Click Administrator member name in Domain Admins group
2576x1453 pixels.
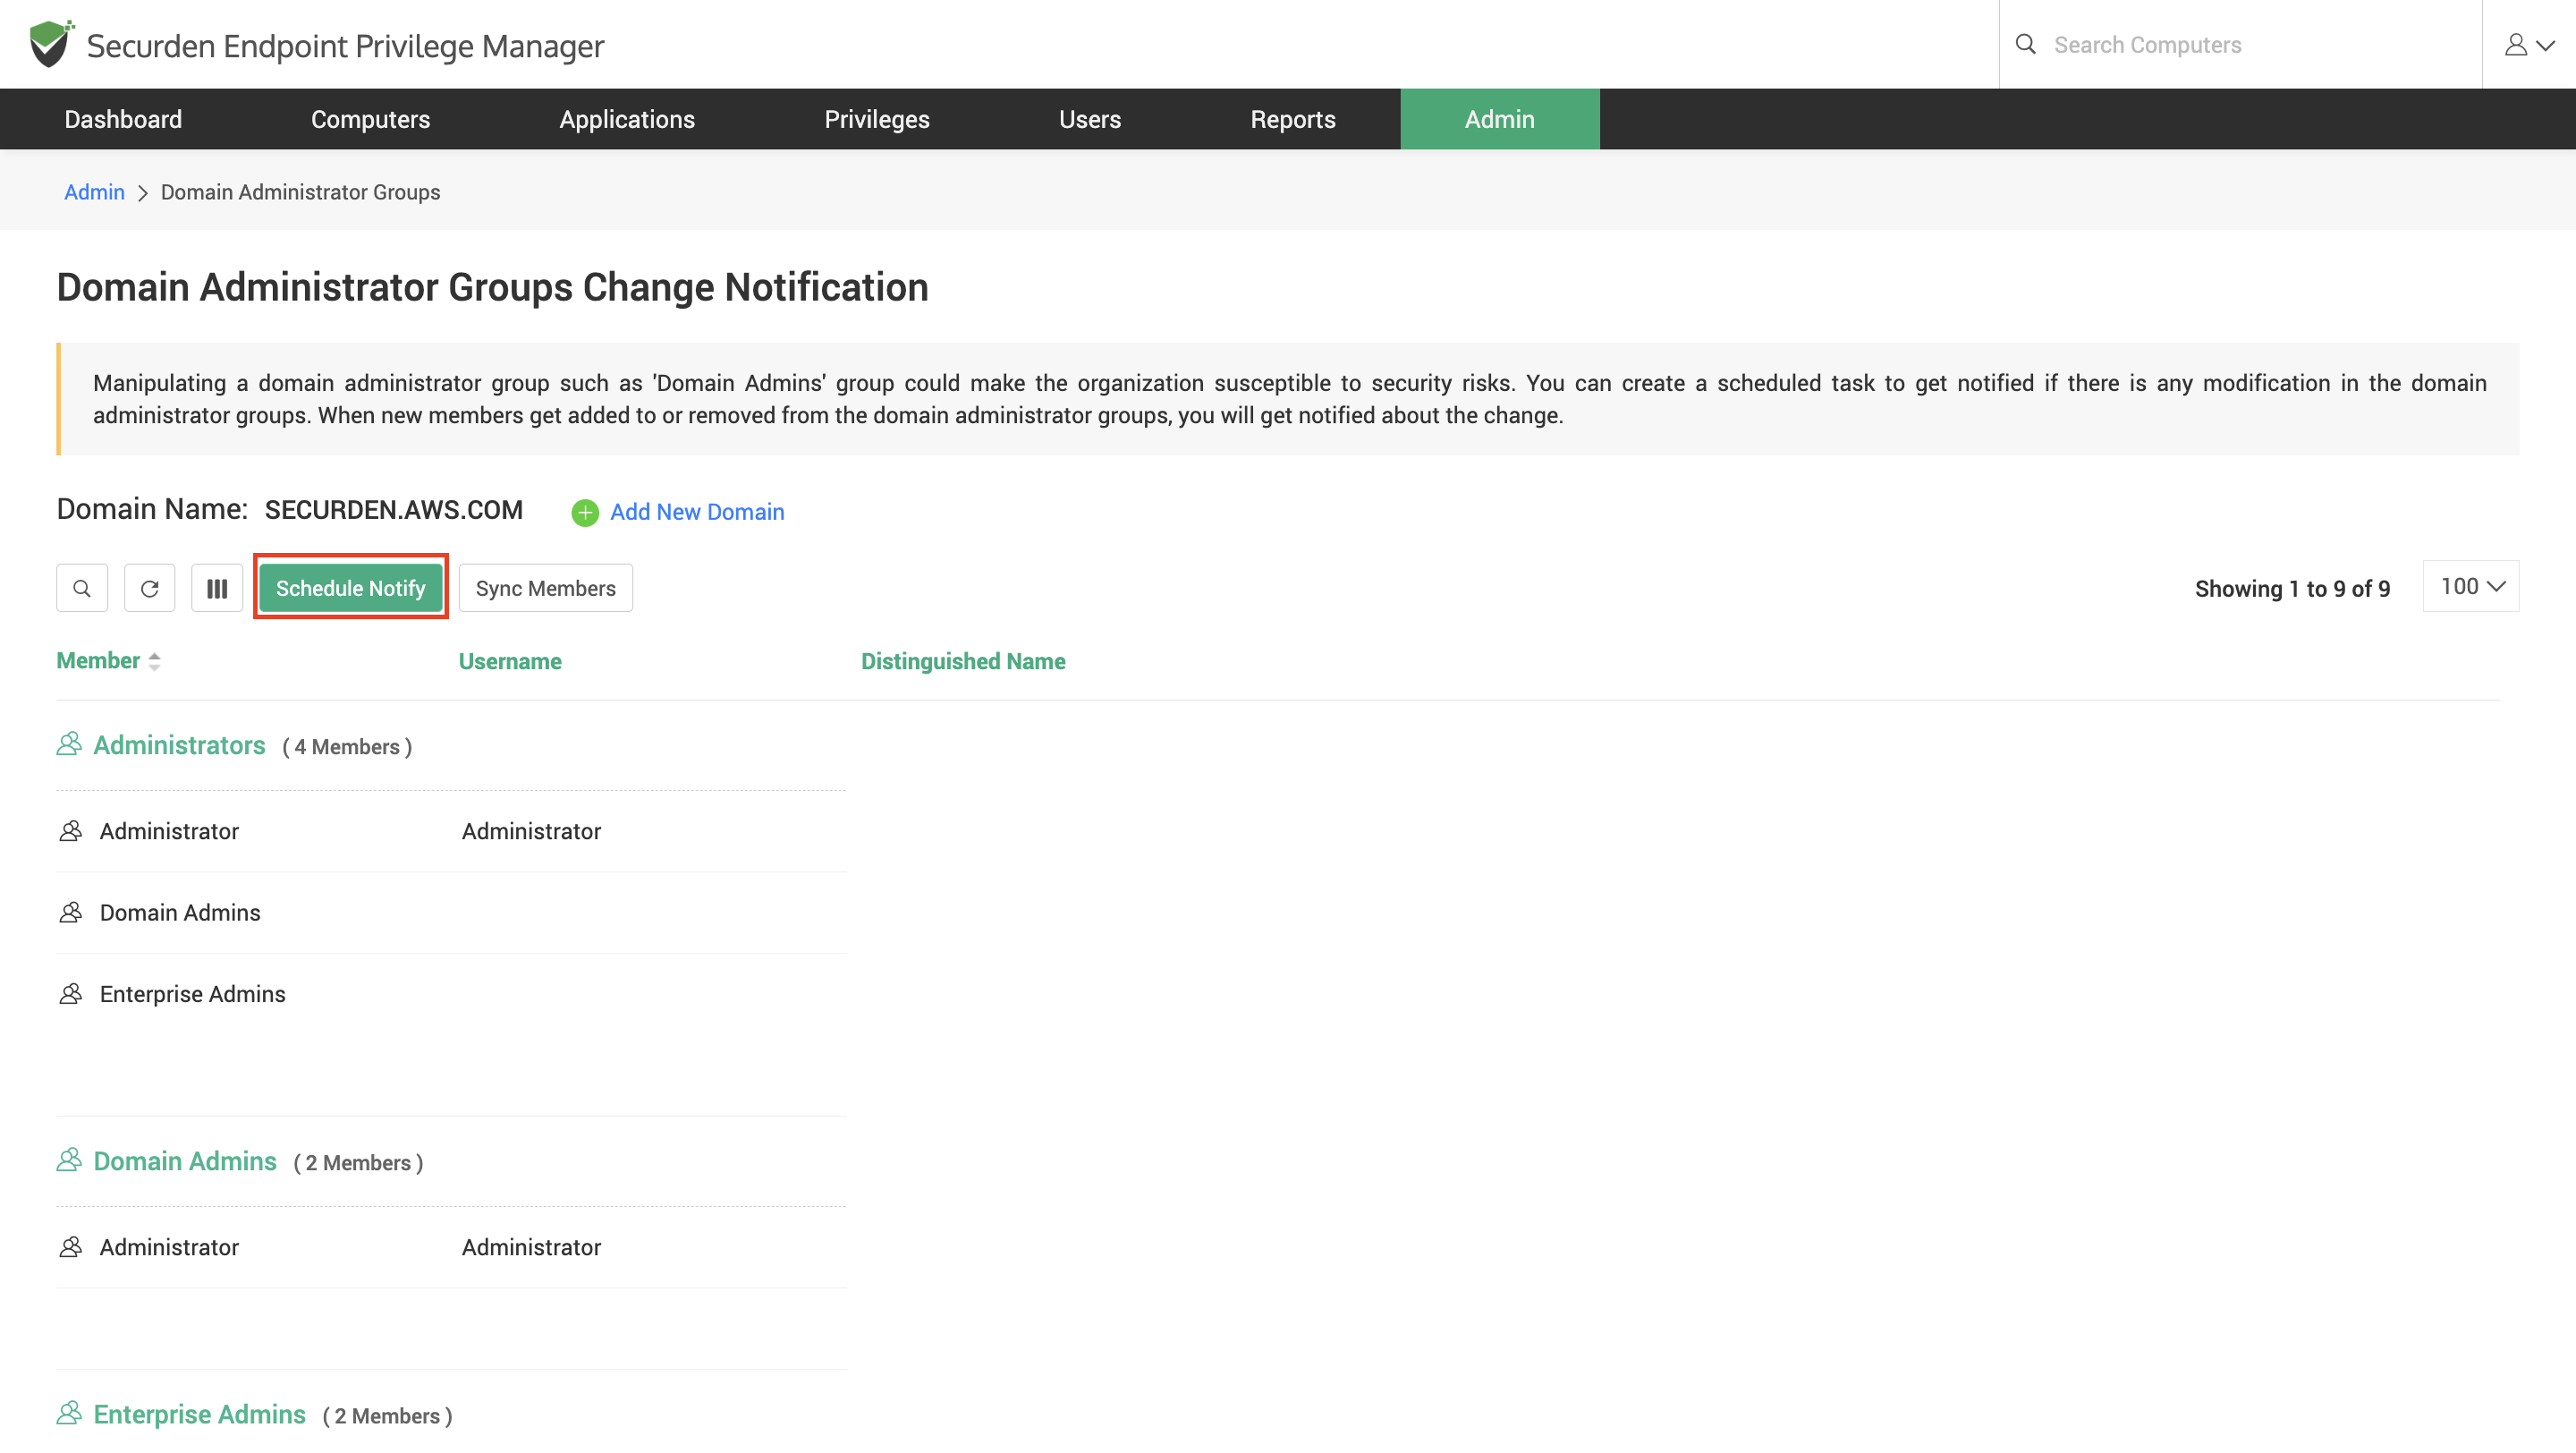169,1247
